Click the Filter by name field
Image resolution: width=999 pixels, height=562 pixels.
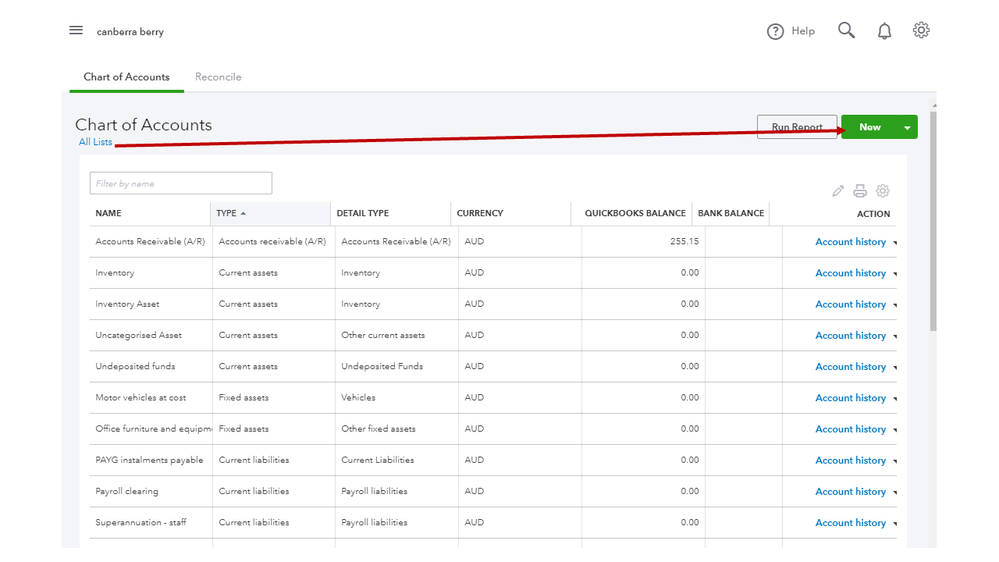pyautogui.click(x=181, y=184)
